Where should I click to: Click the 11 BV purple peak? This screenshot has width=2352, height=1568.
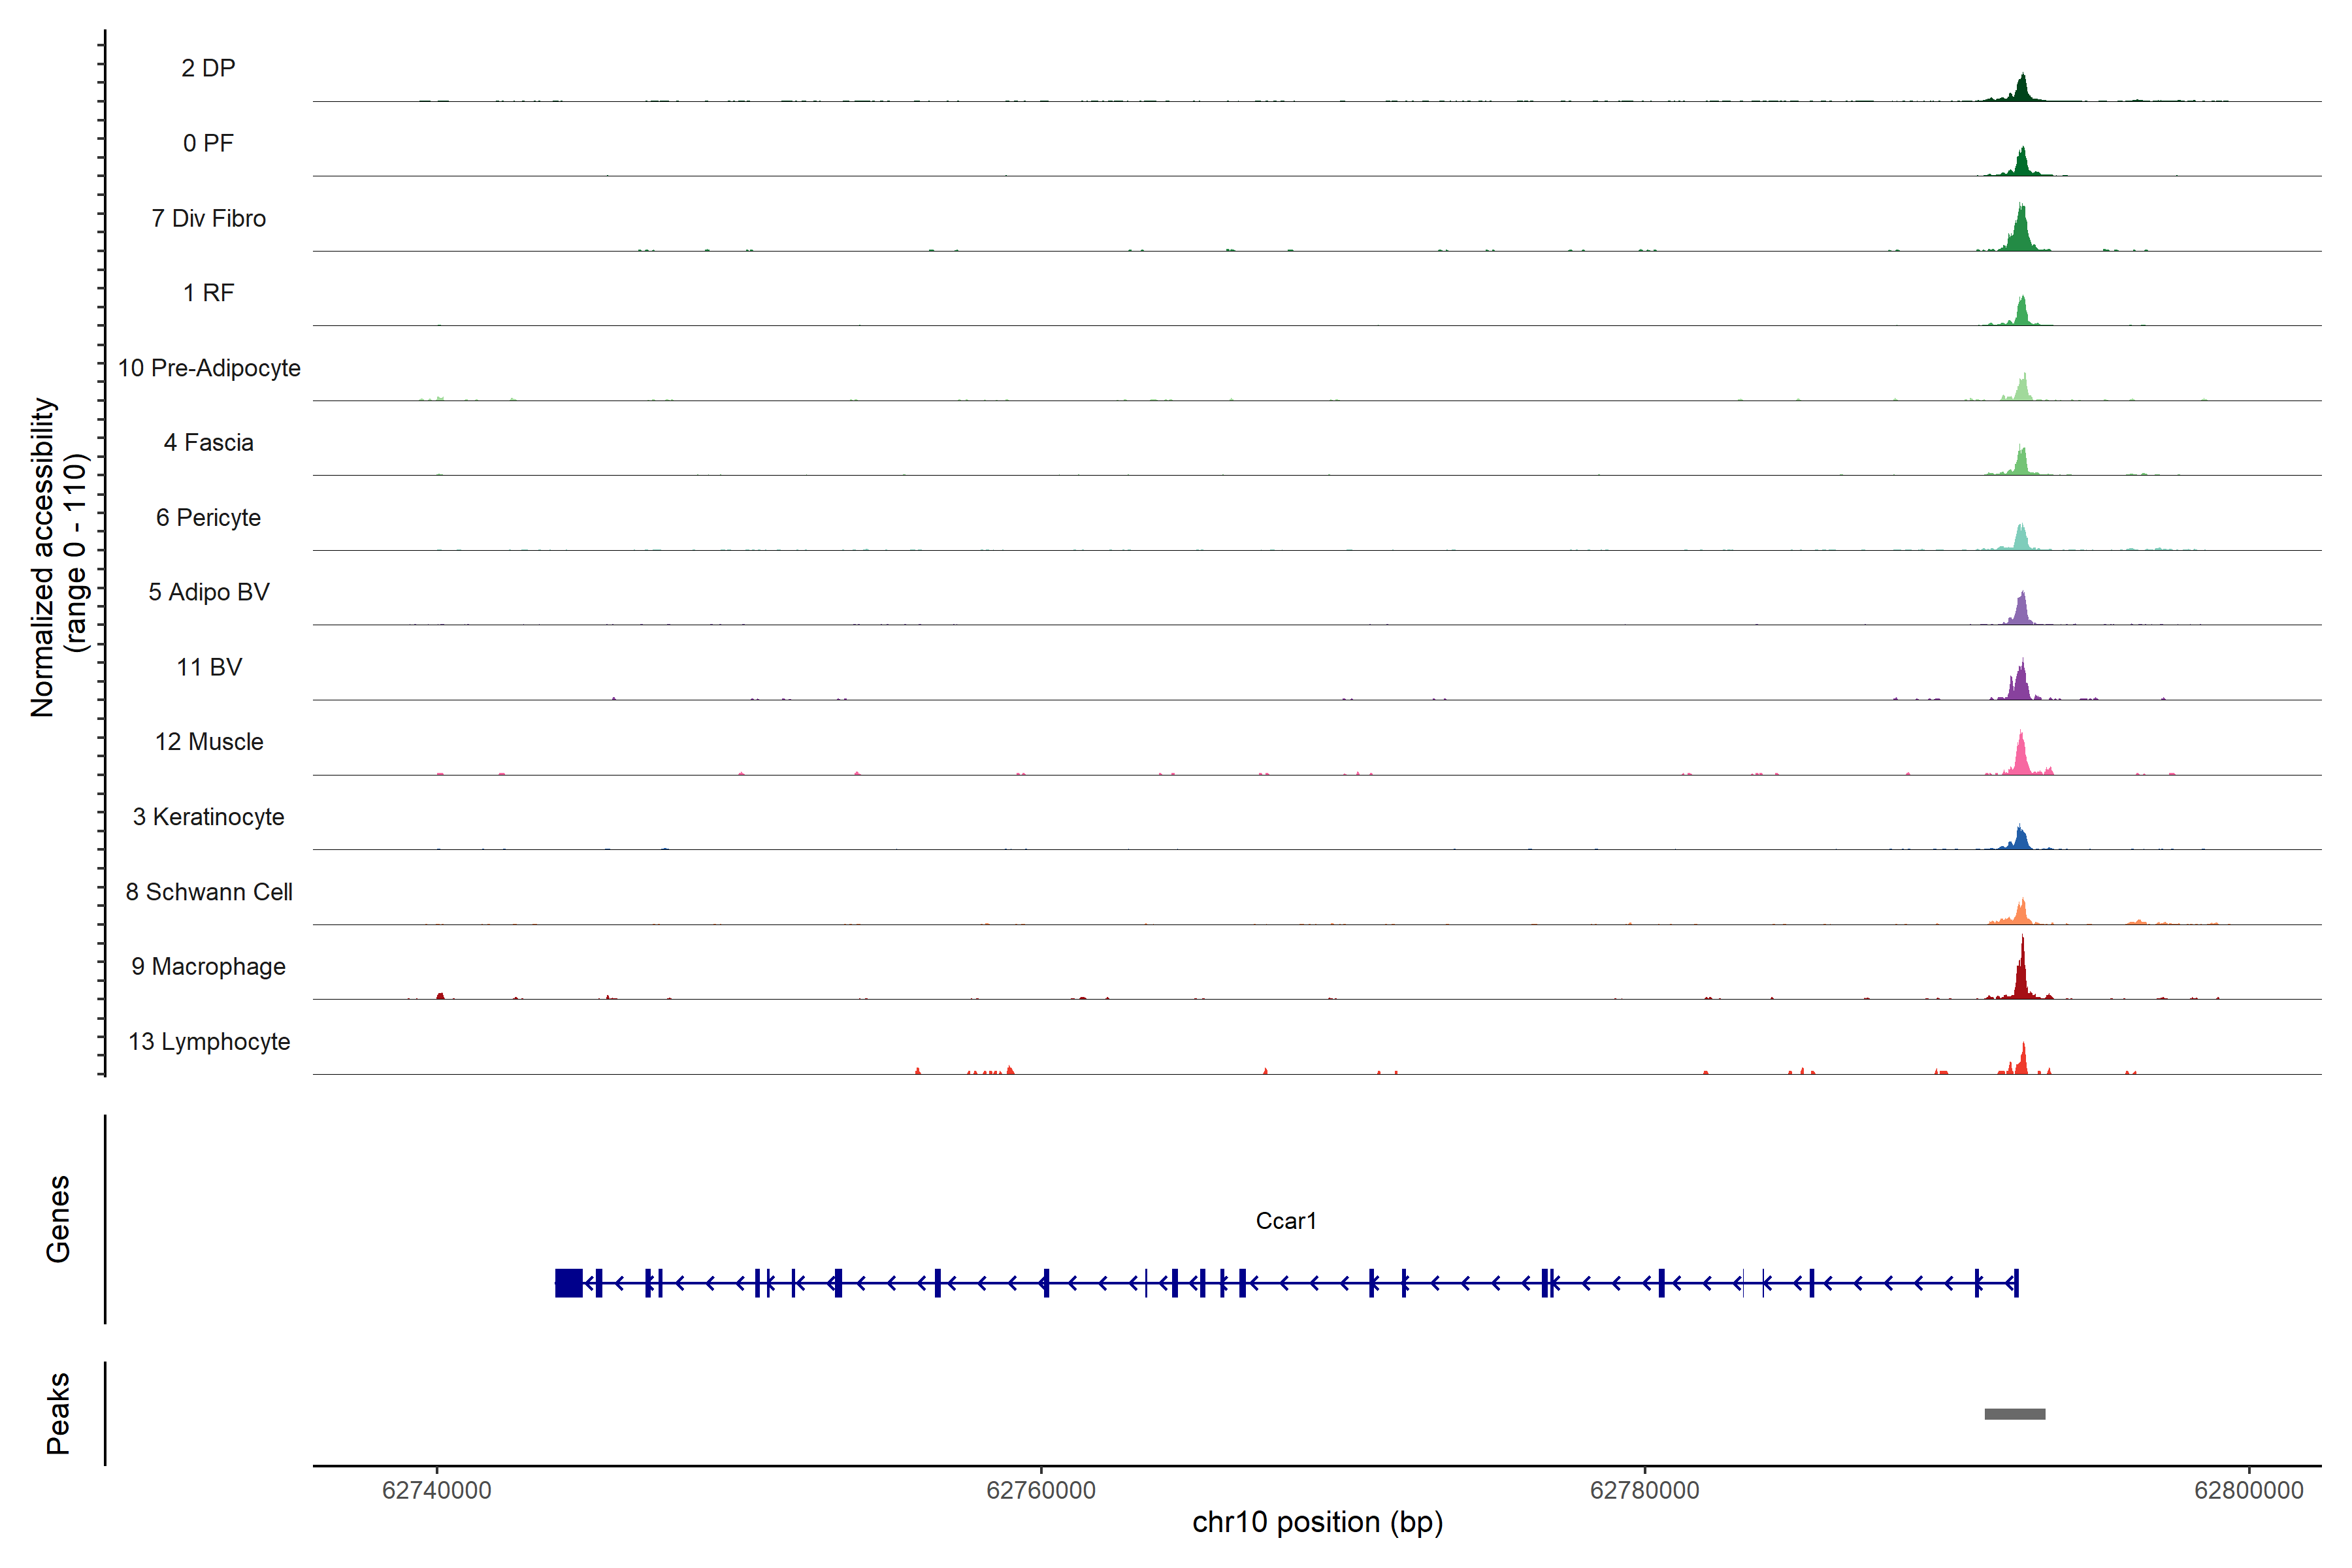tap(2021, 685)
